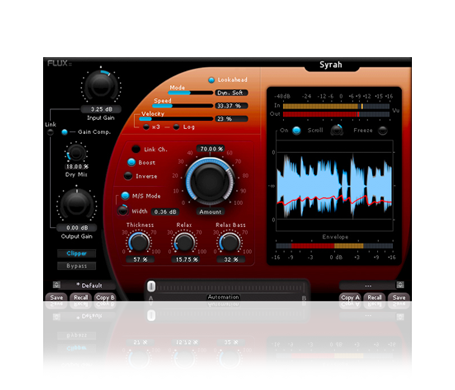Click Dry Mix value 18.00 %
455x390 pixels.
(x=77, y=167)
